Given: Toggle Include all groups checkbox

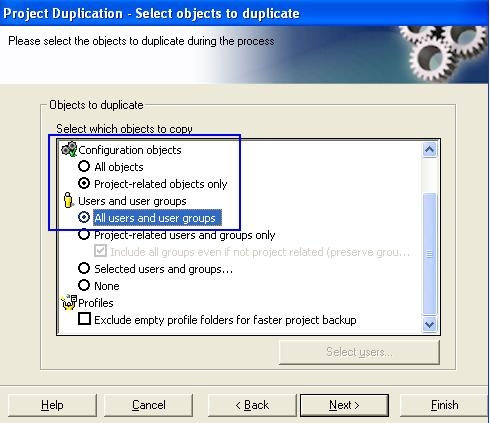Looking at the screenshot, I should [100, 251].
